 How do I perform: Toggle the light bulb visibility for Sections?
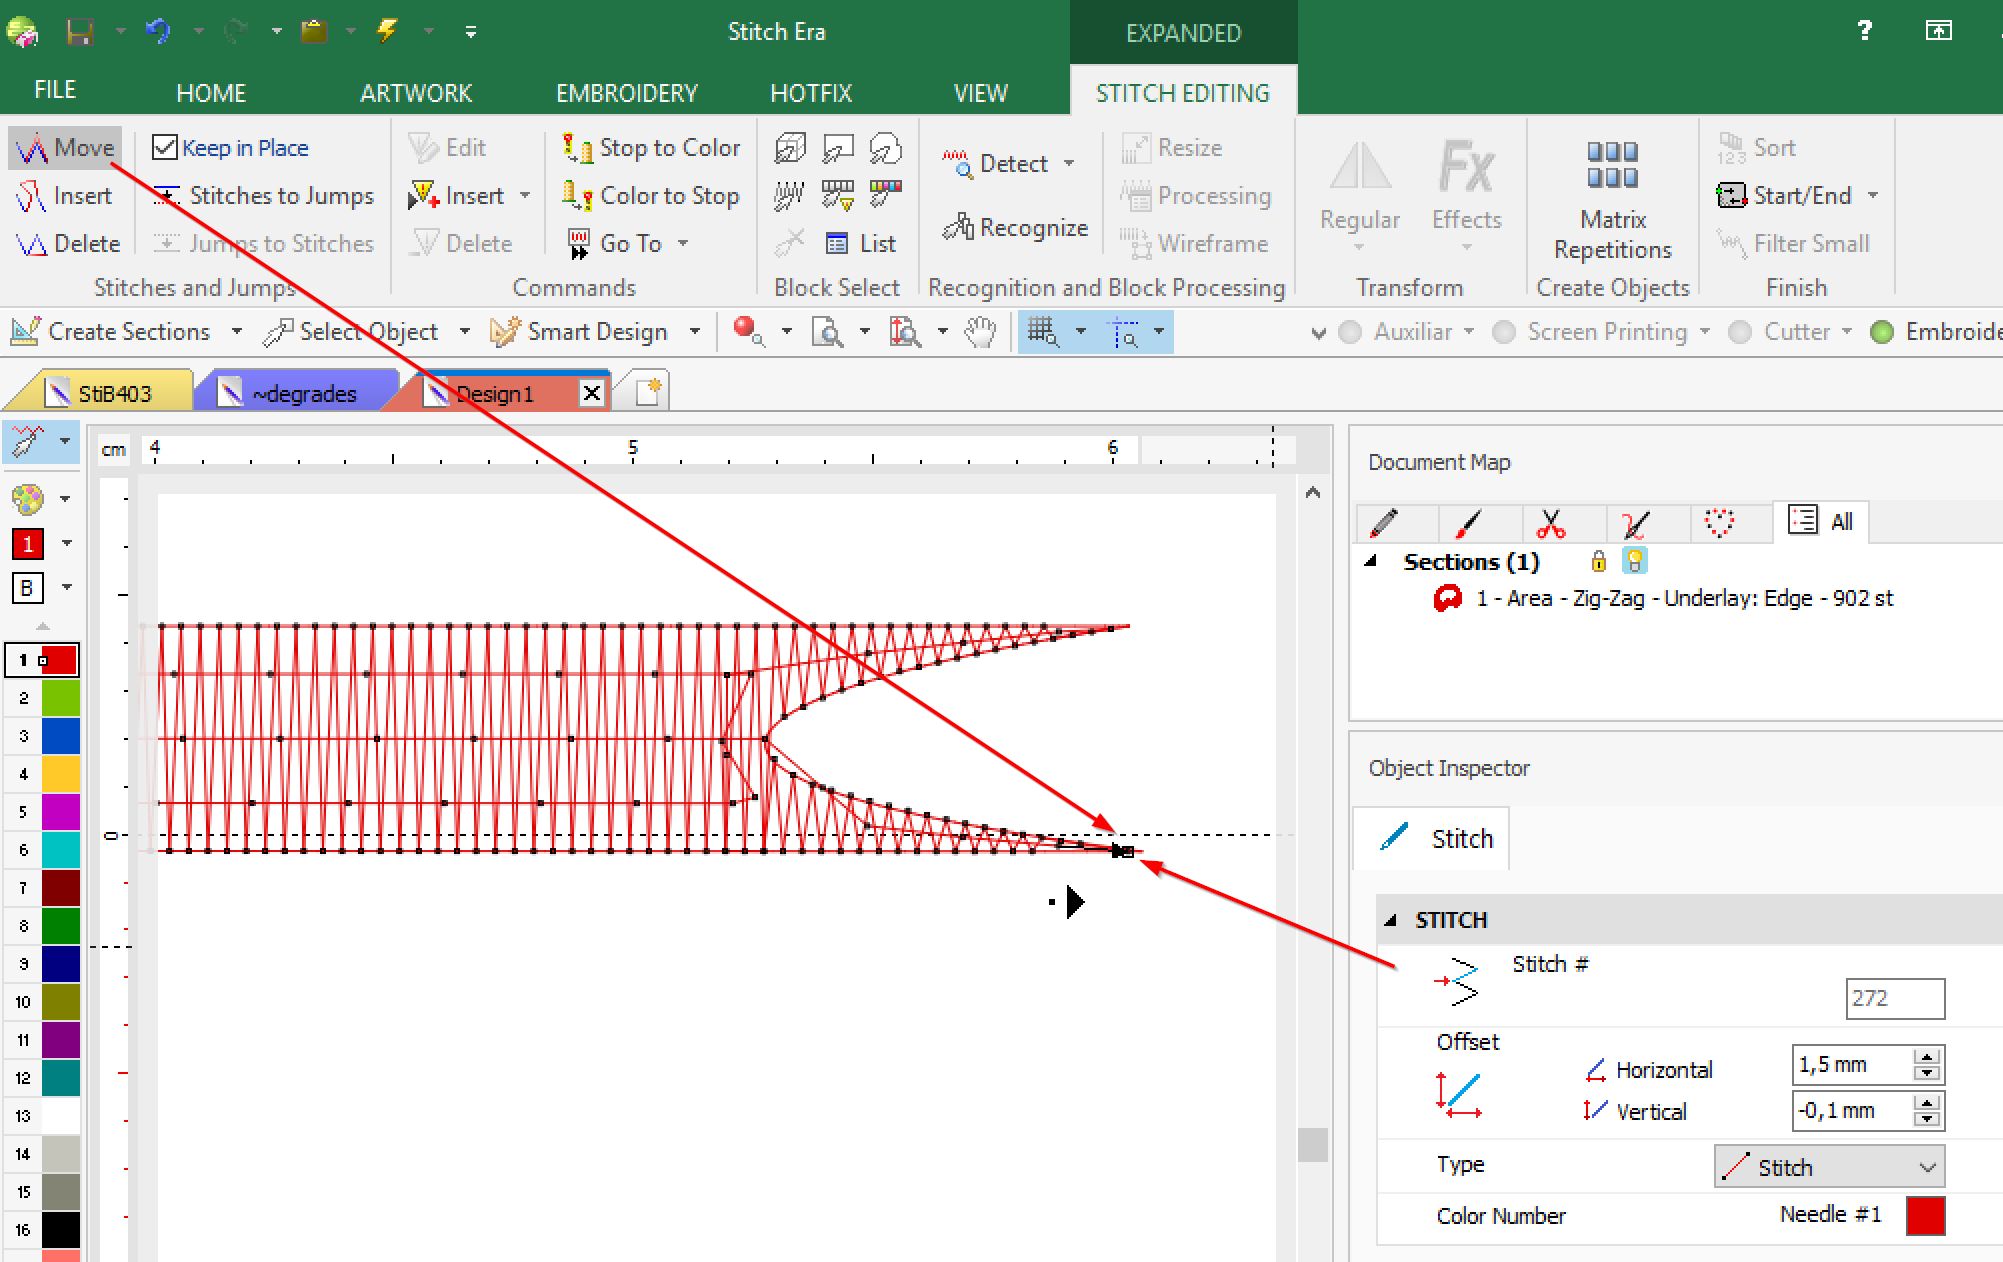click(1634, 561)
